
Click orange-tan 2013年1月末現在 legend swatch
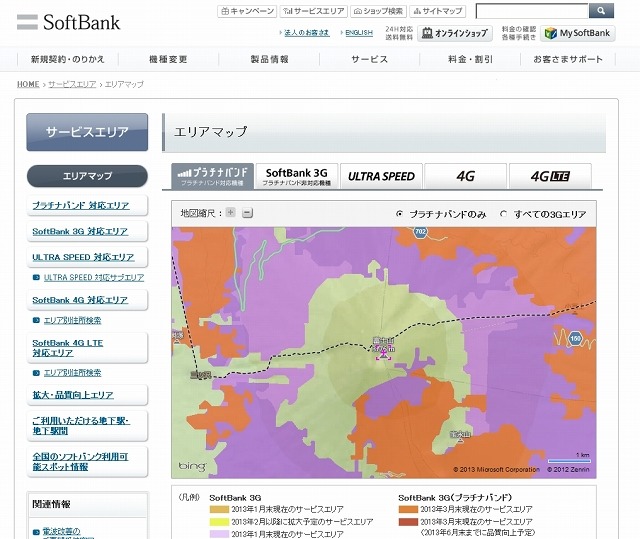[219, 510]
